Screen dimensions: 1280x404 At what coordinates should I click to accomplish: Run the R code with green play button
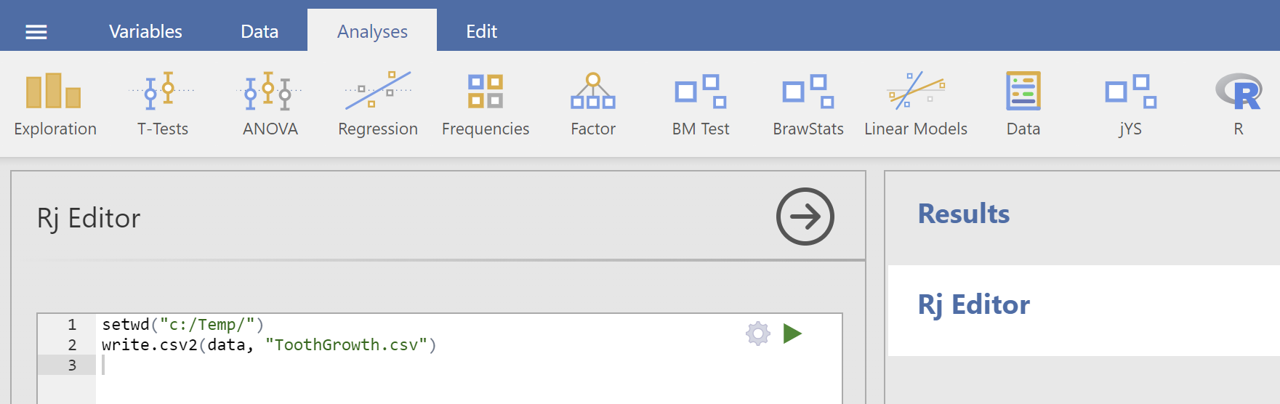(x=793, y=333)
